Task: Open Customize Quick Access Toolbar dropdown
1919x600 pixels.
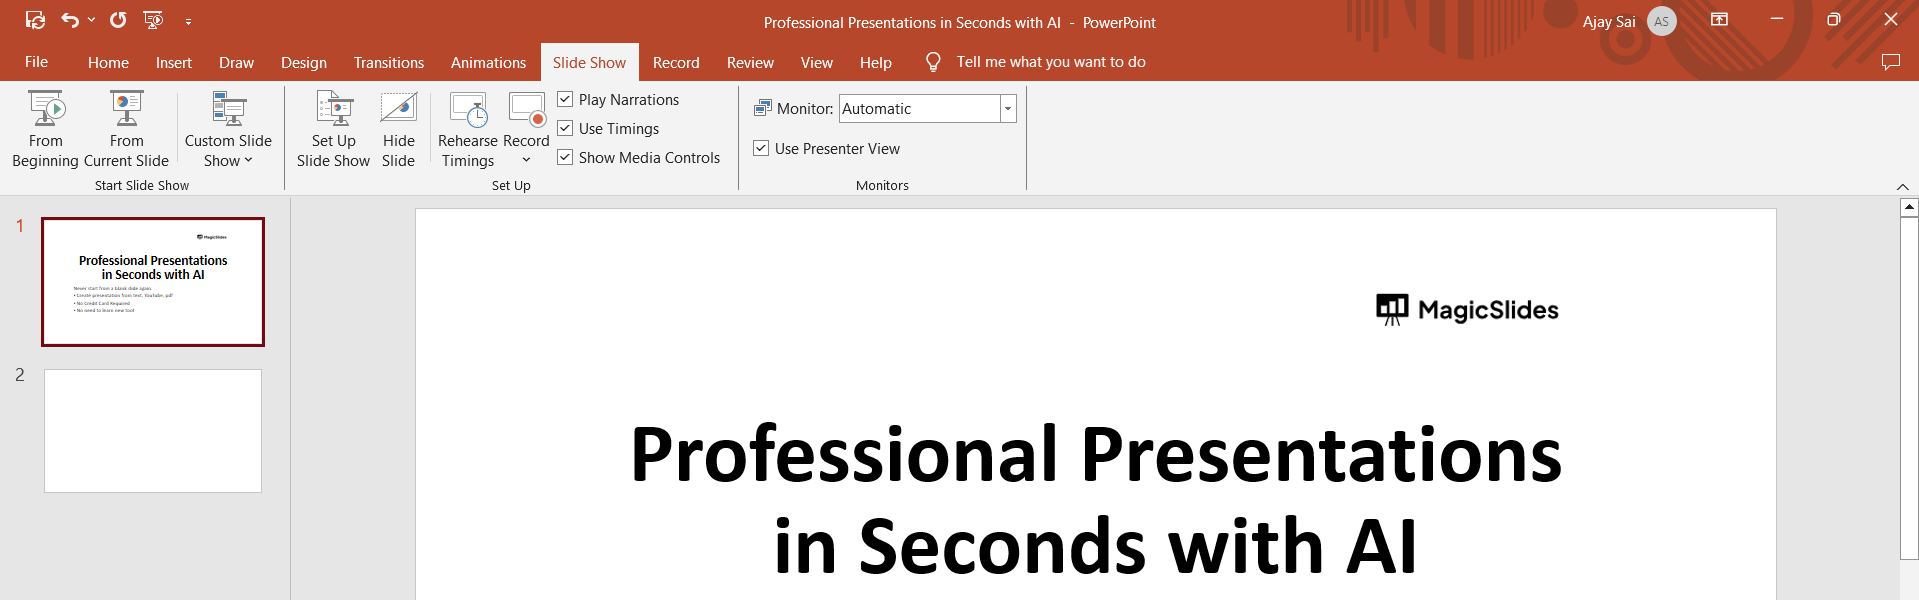Action: coord(188,21)
